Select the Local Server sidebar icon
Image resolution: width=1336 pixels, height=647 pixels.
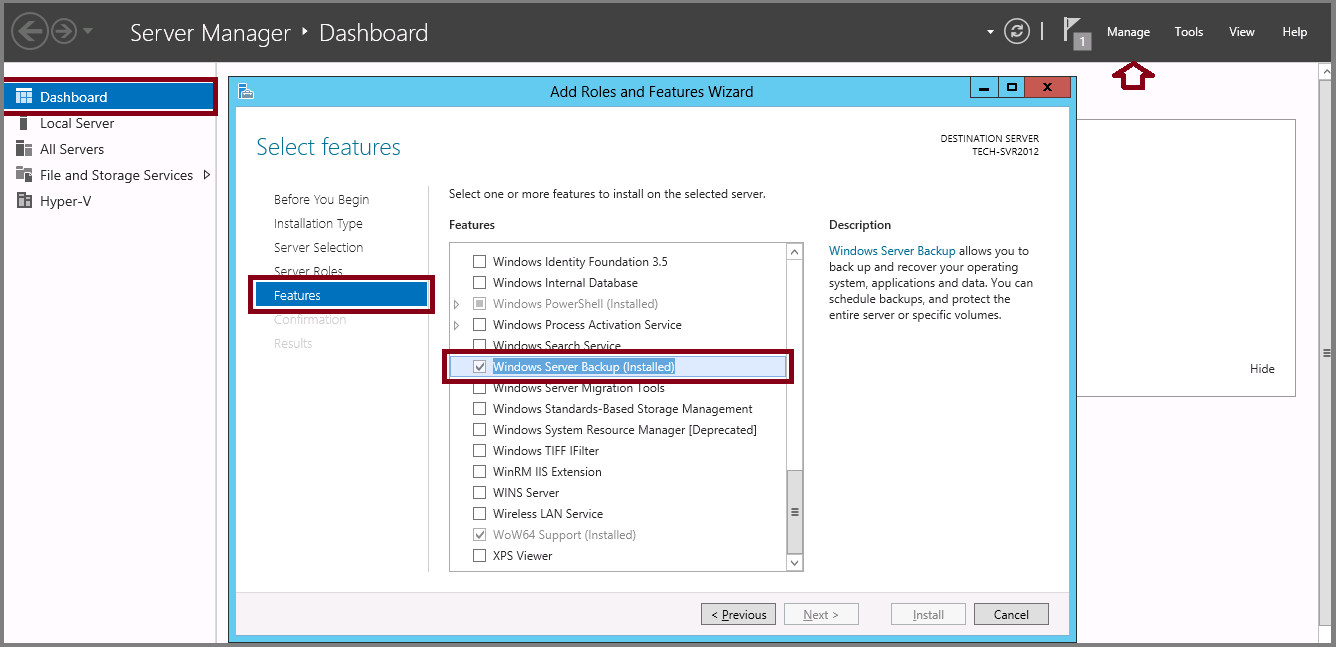click(x=24, y=123)
